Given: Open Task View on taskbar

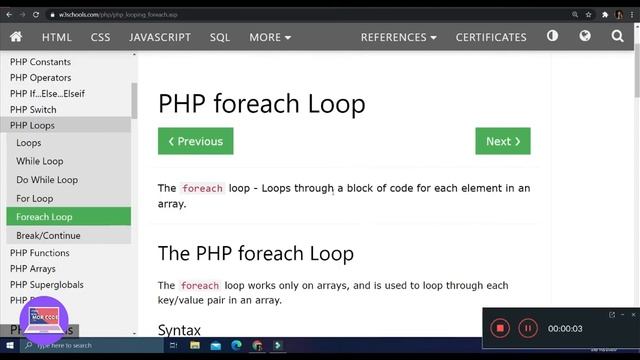Looking at the screenshot, I should [x=173, y=345].
